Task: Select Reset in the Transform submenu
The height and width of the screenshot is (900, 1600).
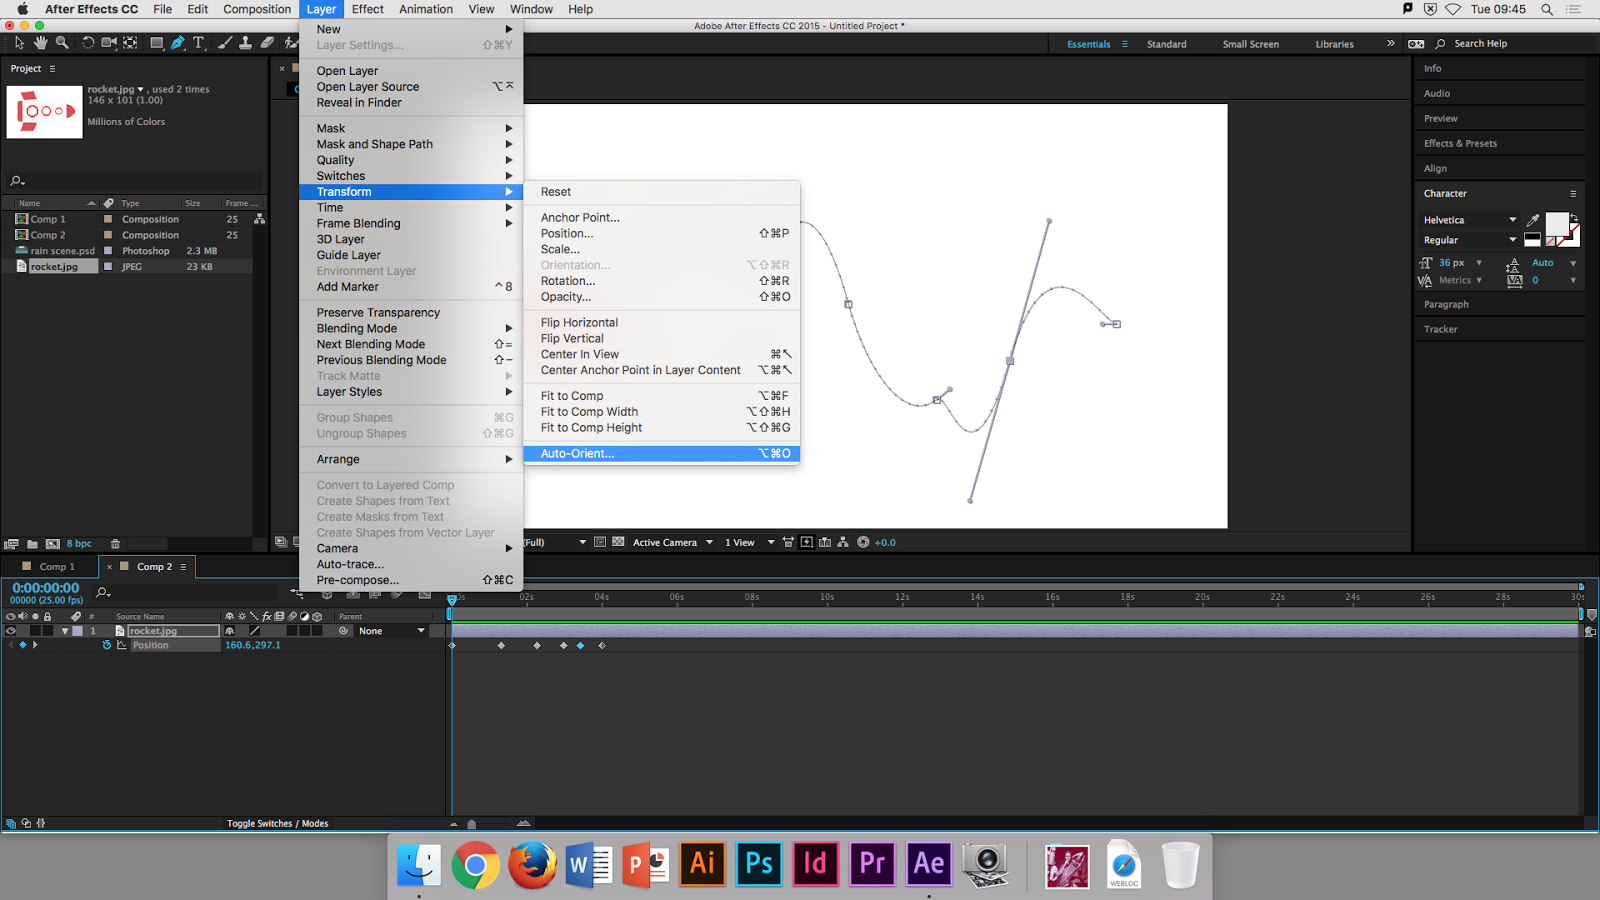Action: click(556, 191)
